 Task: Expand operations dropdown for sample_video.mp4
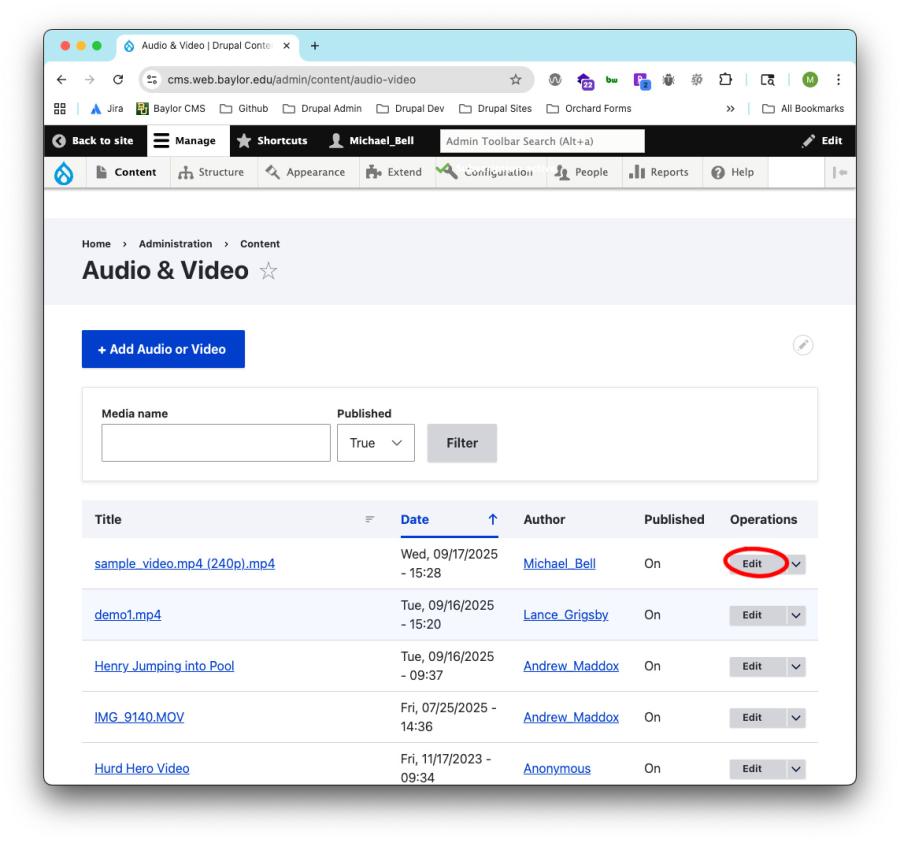(796, 564)
